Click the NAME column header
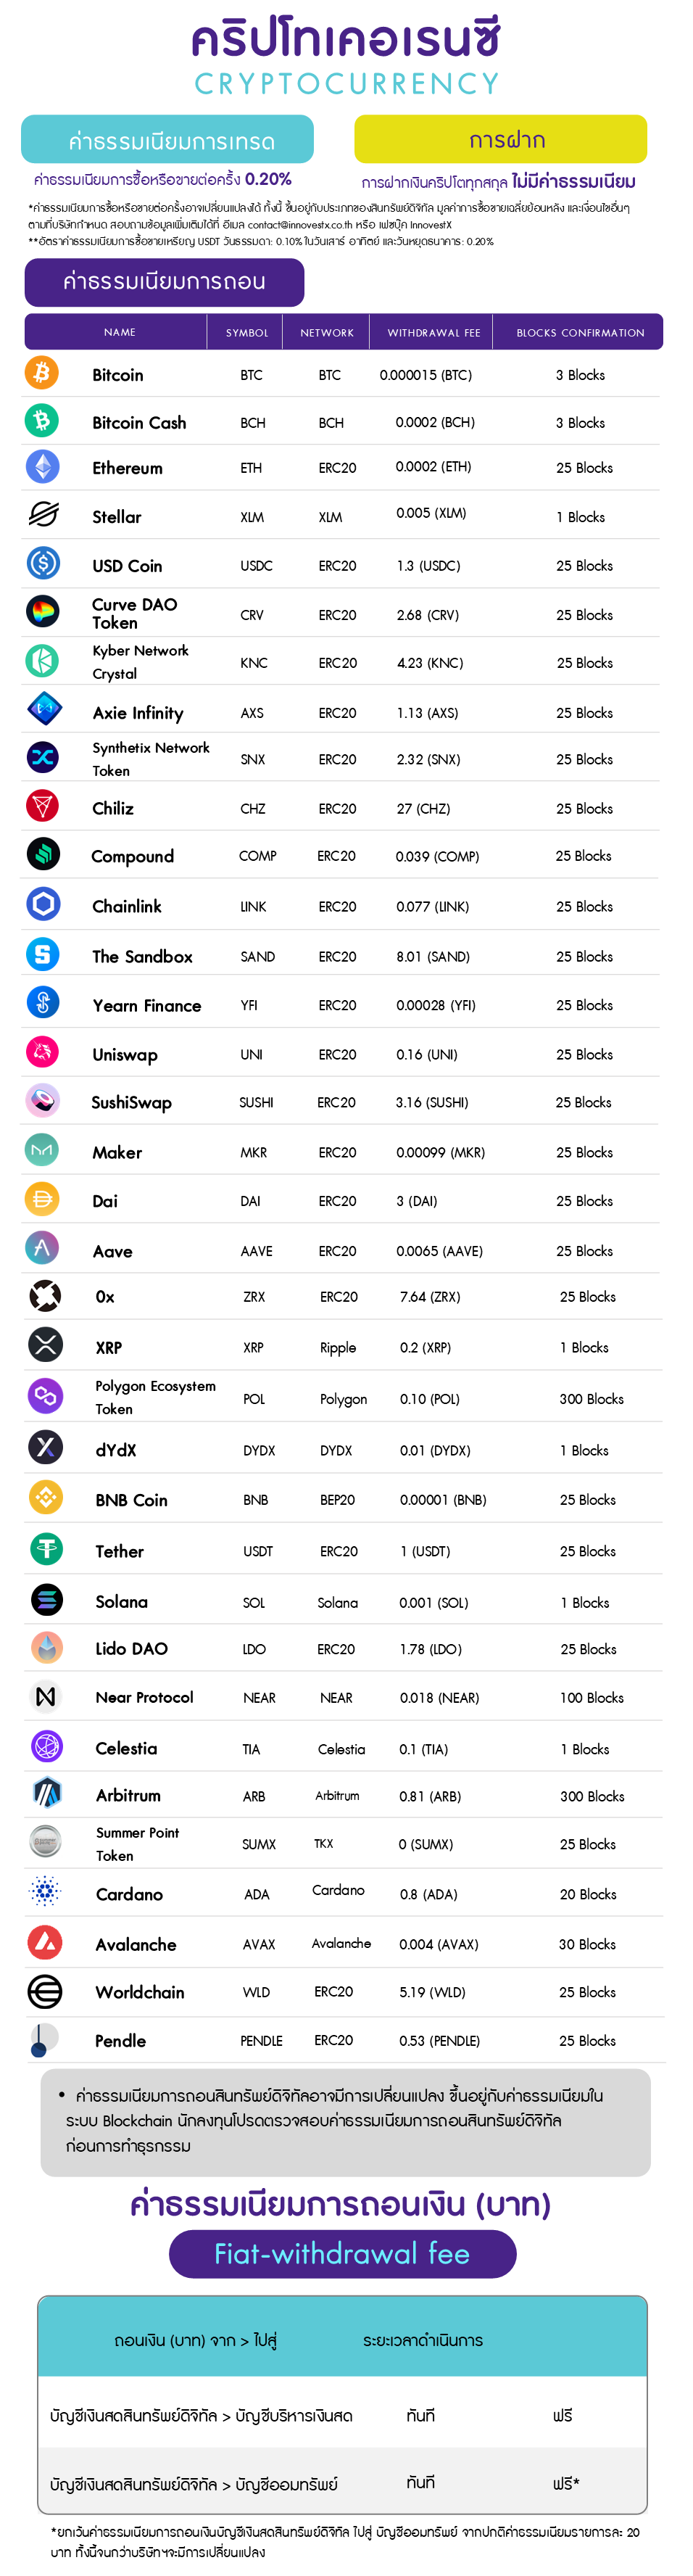This screenshot has height=2576, width=693. click(119, 332)
